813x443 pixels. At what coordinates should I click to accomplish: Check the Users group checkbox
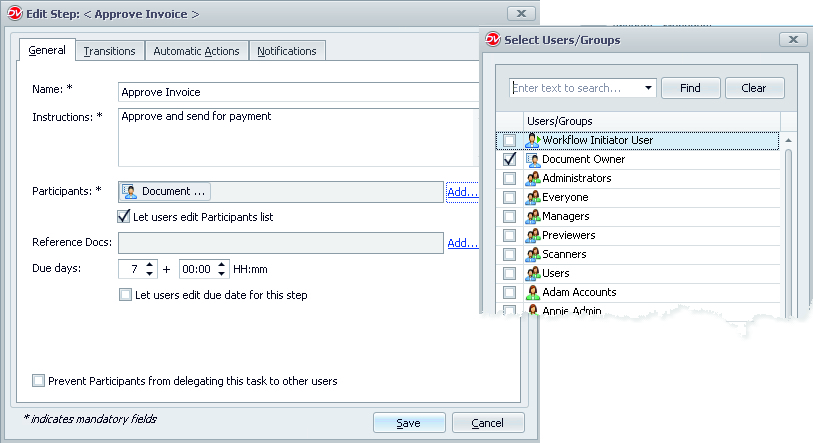[x=510, y=273]
